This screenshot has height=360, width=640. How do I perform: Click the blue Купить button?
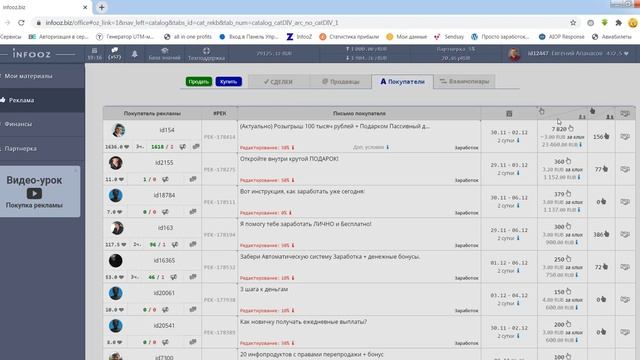(x=229, y=82)
